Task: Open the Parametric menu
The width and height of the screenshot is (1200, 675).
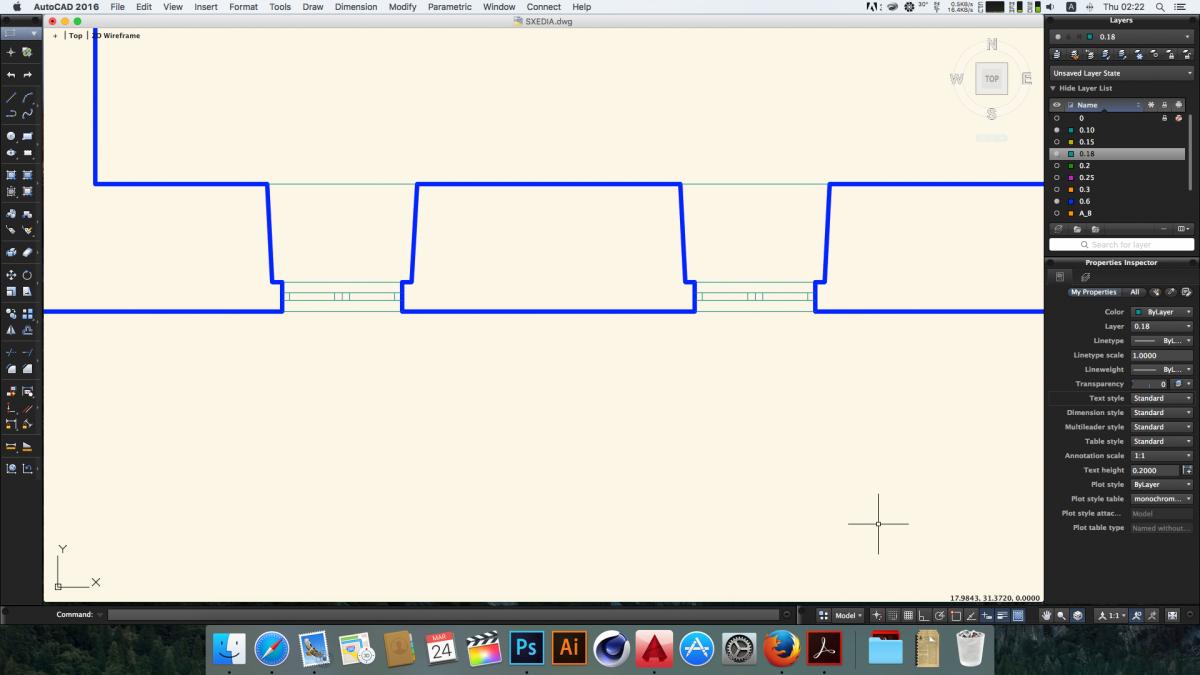Action: 449,7
